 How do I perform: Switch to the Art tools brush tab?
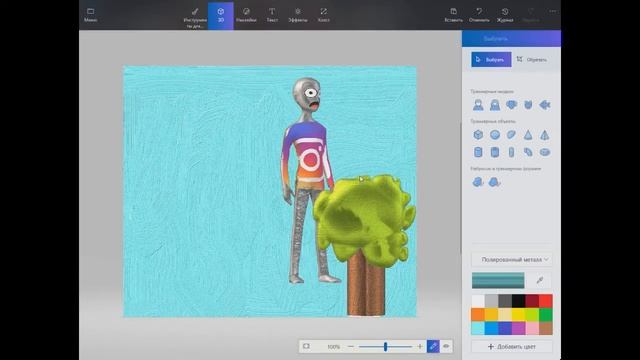[195, 16]
